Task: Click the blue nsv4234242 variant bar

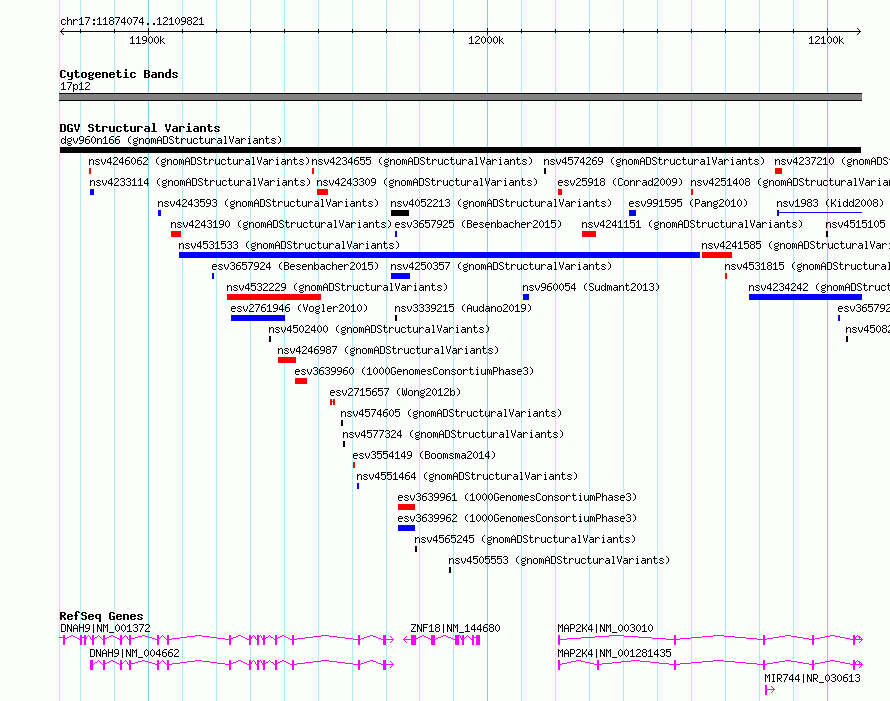Action: tap(805, 297)
